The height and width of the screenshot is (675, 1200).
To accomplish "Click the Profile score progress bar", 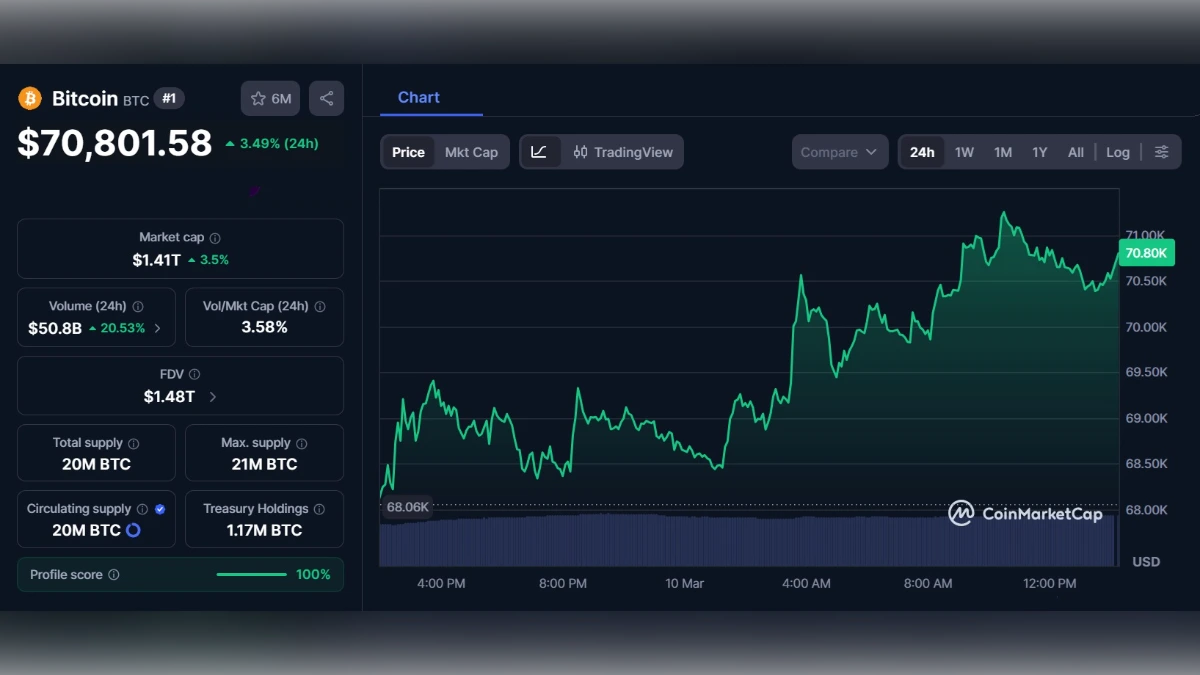I will [x=251, y=575].
